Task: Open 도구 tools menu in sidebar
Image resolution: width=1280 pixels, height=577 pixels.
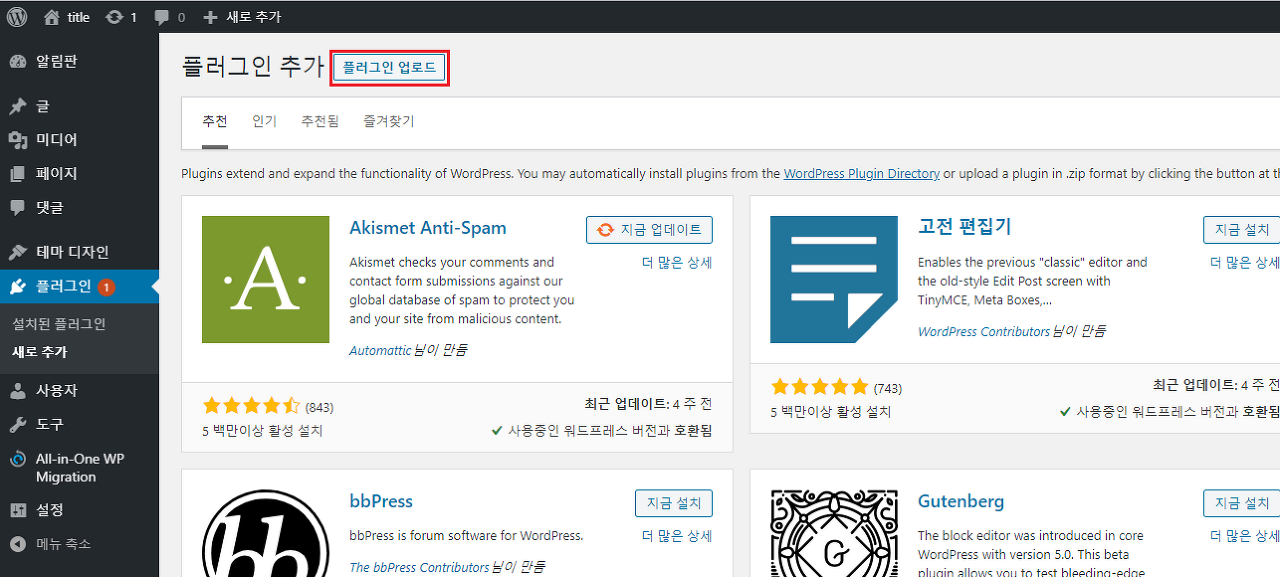Action: pos(79,424)
